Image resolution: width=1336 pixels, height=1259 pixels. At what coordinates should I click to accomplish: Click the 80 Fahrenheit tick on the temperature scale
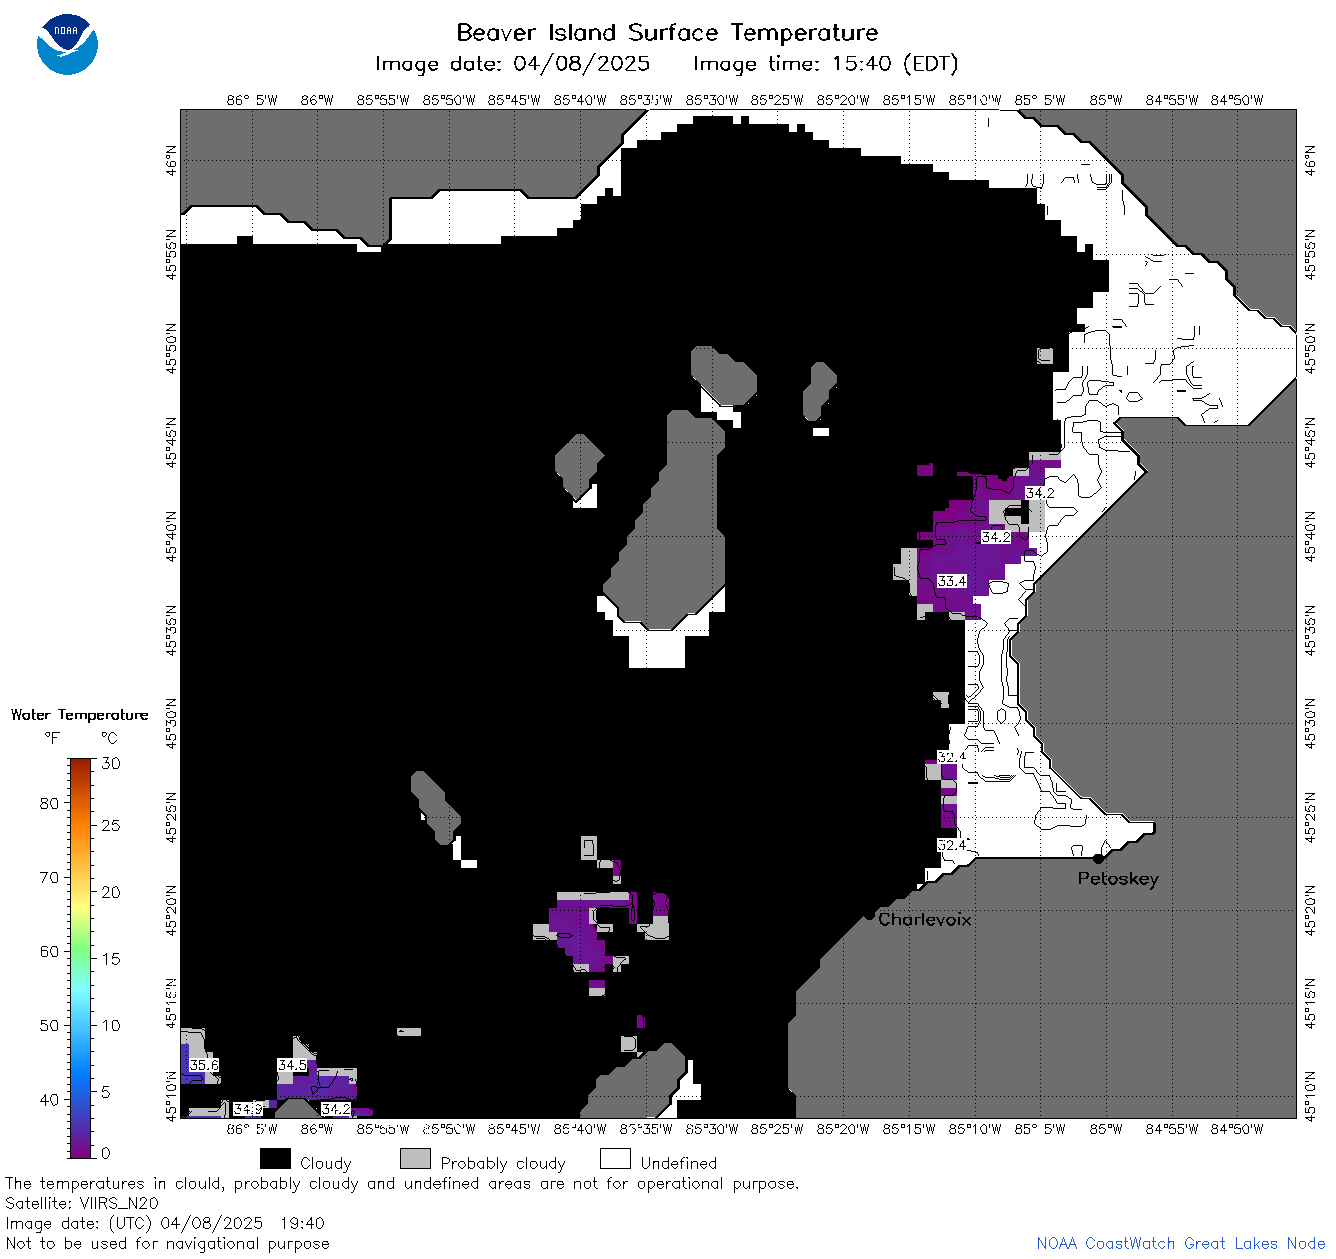[49, 803]
